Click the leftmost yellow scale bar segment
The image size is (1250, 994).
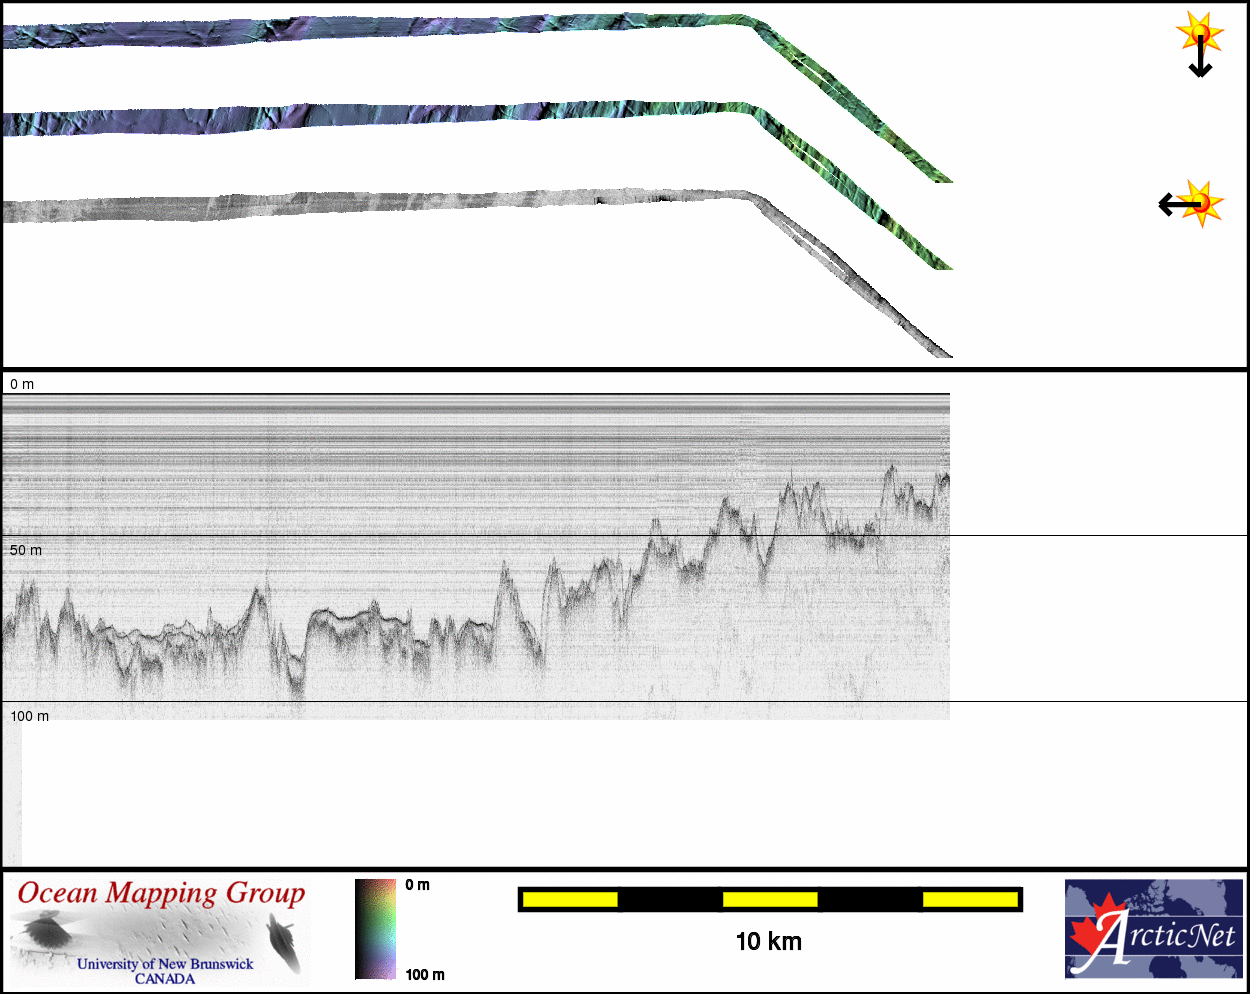(x=570, y=900)
